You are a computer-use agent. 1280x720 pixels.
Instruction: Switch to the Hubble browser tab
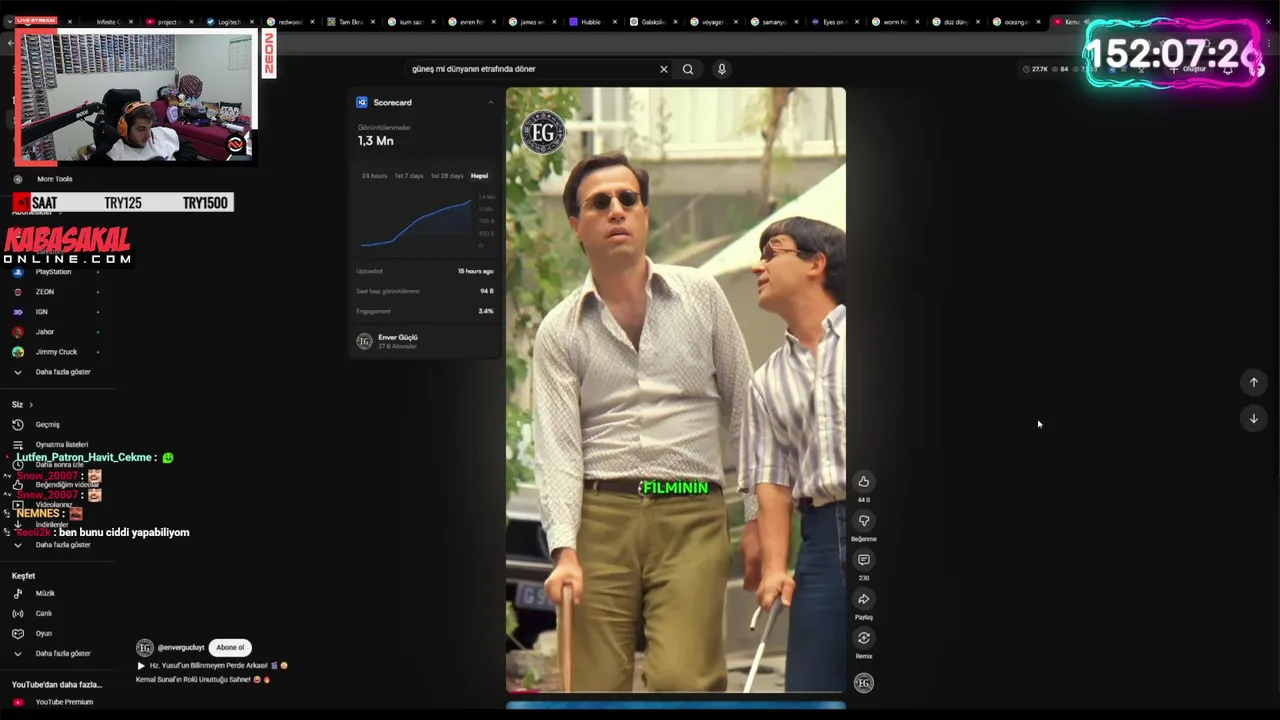[x=591, y=21]
